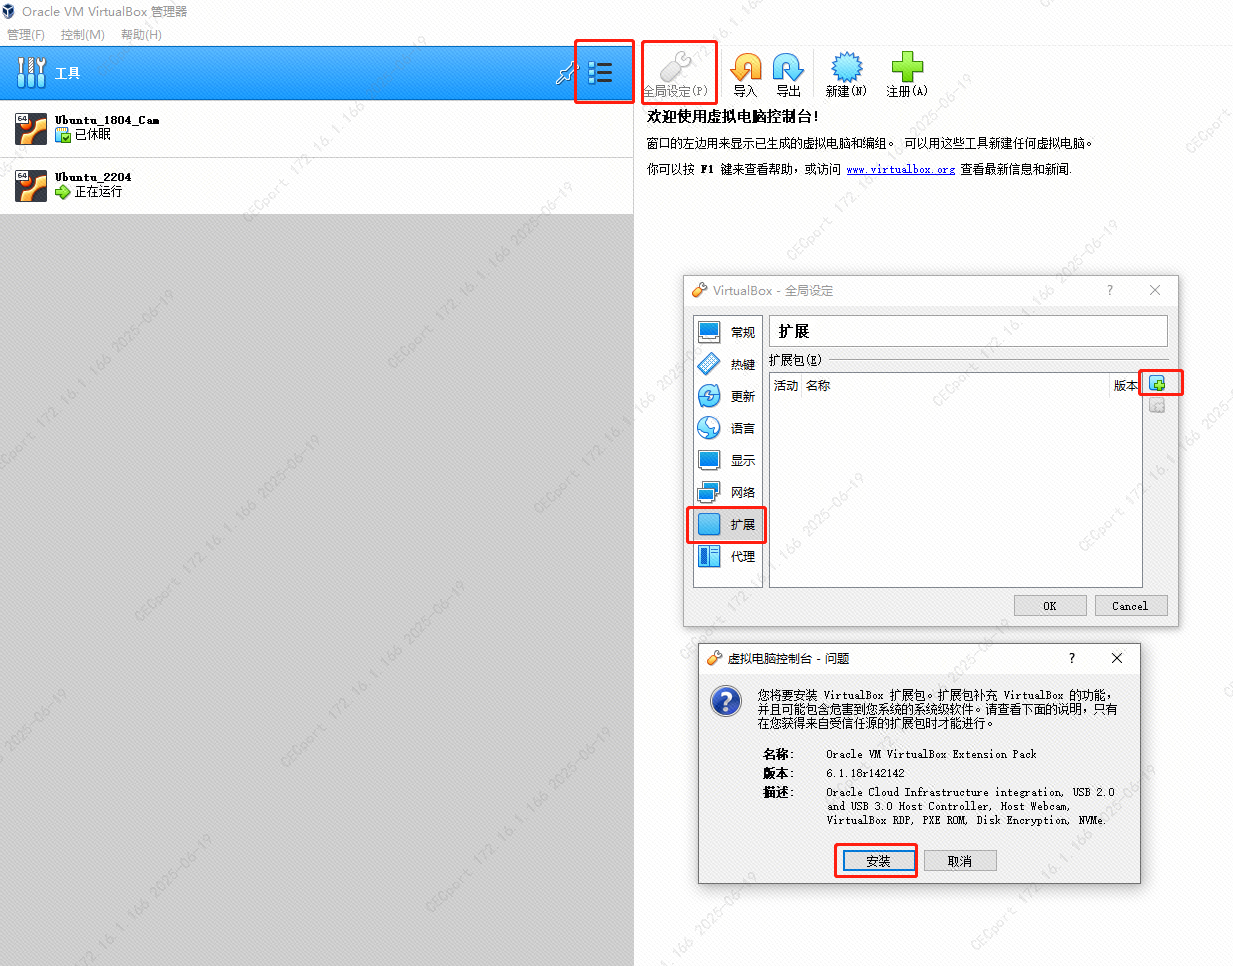Click the 名称 column header
The image size is (1233, 966).
[818, 386]
